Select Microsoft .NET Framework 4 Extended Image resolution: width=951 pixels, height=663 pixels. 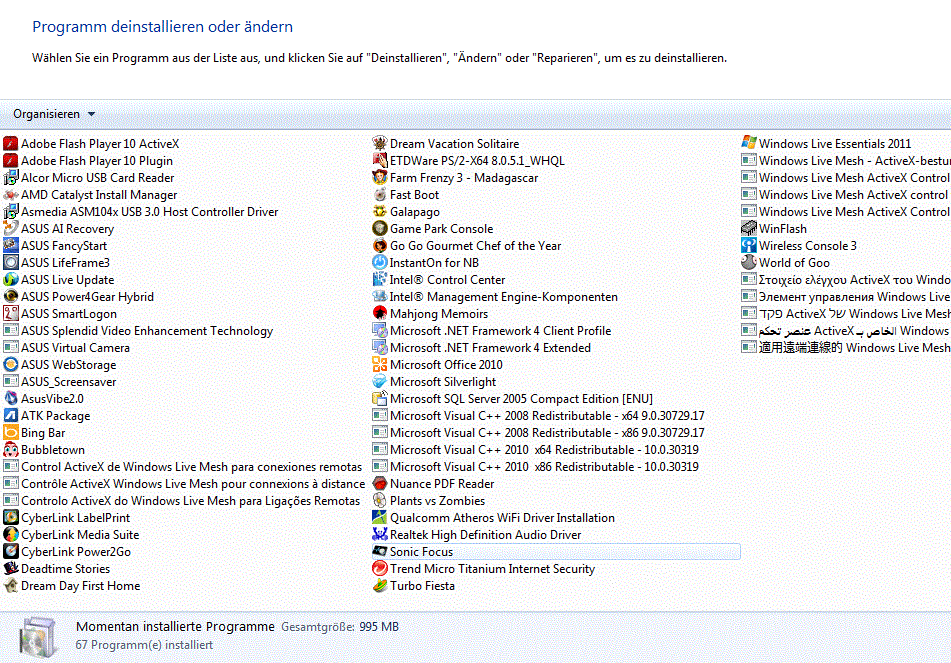click(482, 348)
